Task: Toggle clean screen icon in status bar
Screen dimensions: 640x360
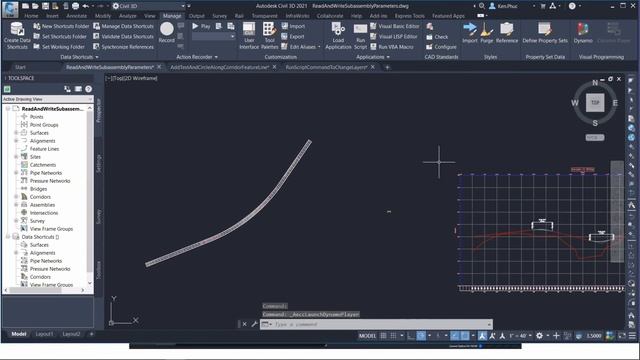Action: (622, 336)
